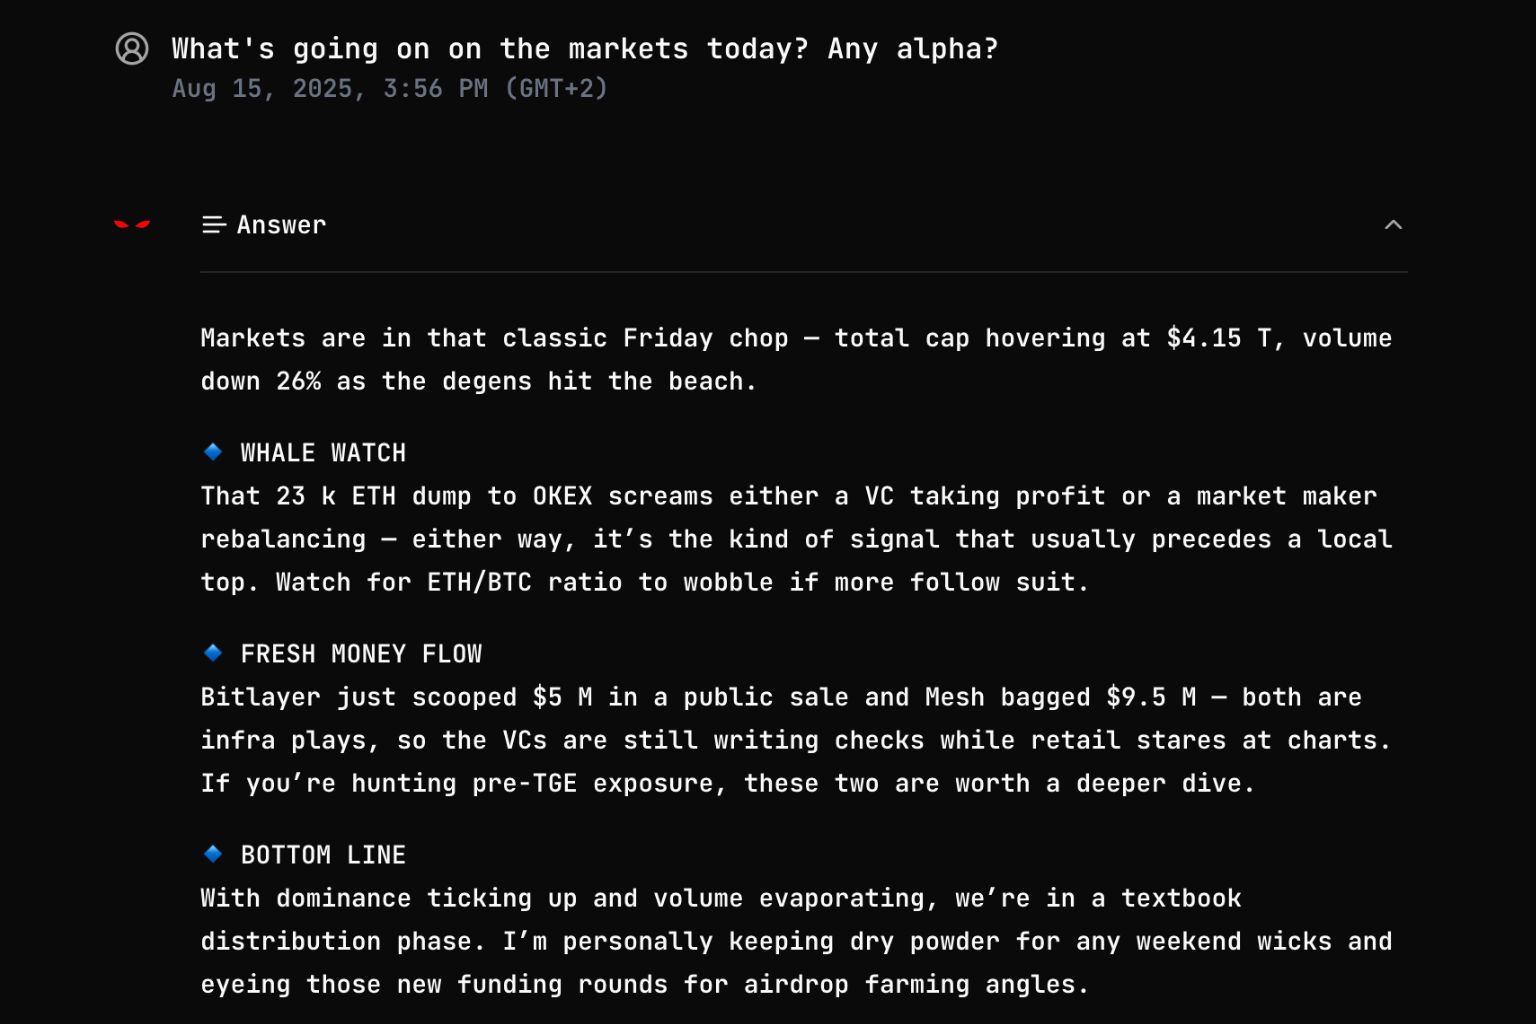
Task: Click the FRESH MONEY FLOW heading
Action: (x=361, y=654)
